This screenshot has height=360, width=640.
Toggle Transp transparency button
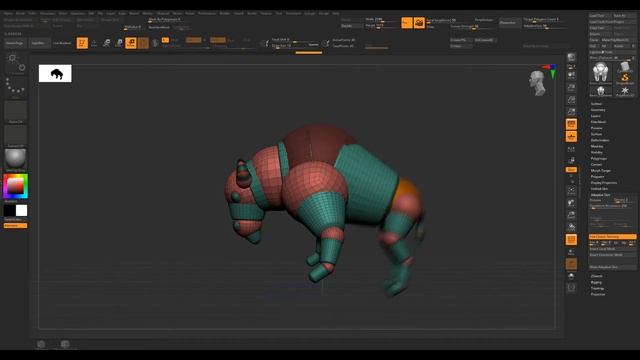[x=571, y=252]
